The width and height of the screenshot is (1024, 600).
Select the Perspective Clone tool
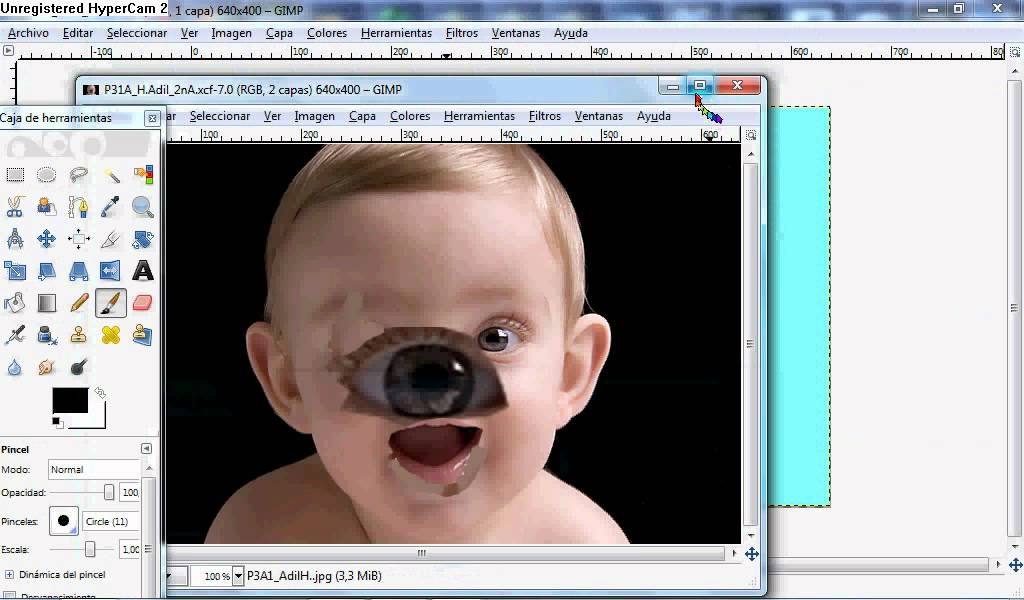tap(143, 335)
